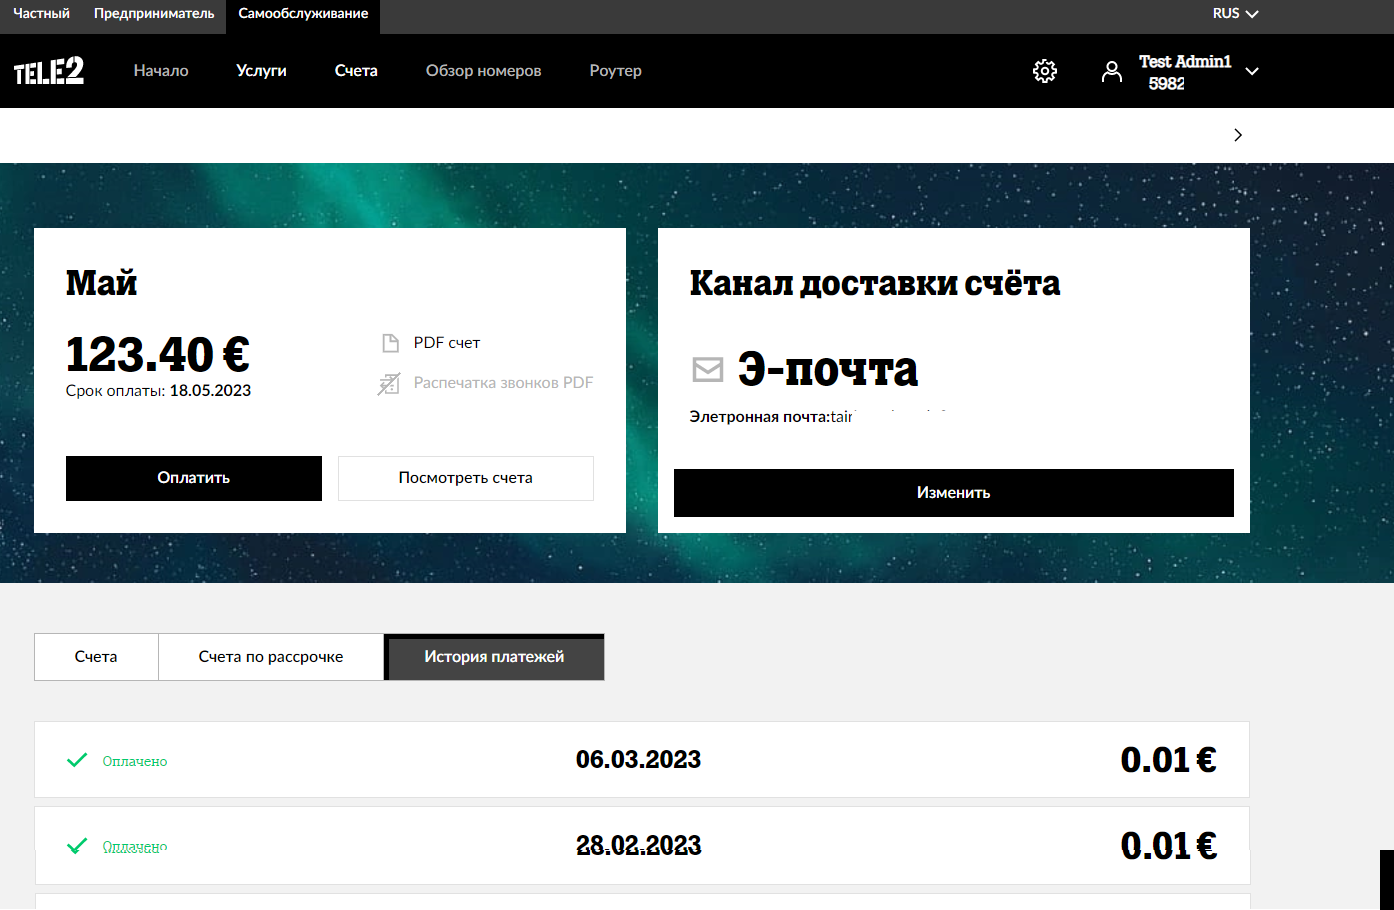Image resolution: width=1394 pixels, height=910 pixels.
Task: Go to Обзор номеров menu item
Action: click(x=483, y=71)
